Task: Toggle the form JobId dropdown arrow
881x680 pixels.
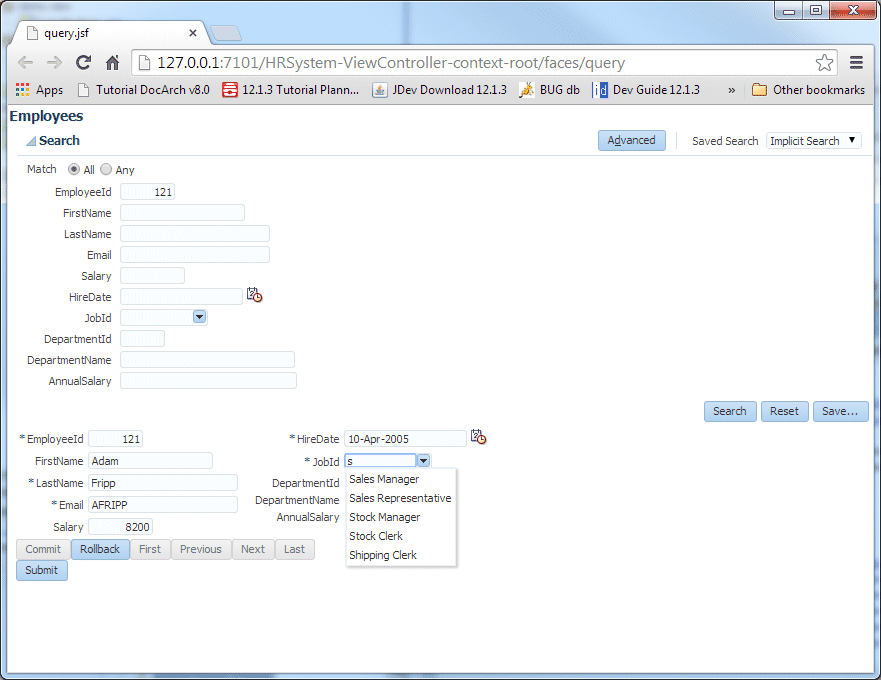Action: click(424, 461)
